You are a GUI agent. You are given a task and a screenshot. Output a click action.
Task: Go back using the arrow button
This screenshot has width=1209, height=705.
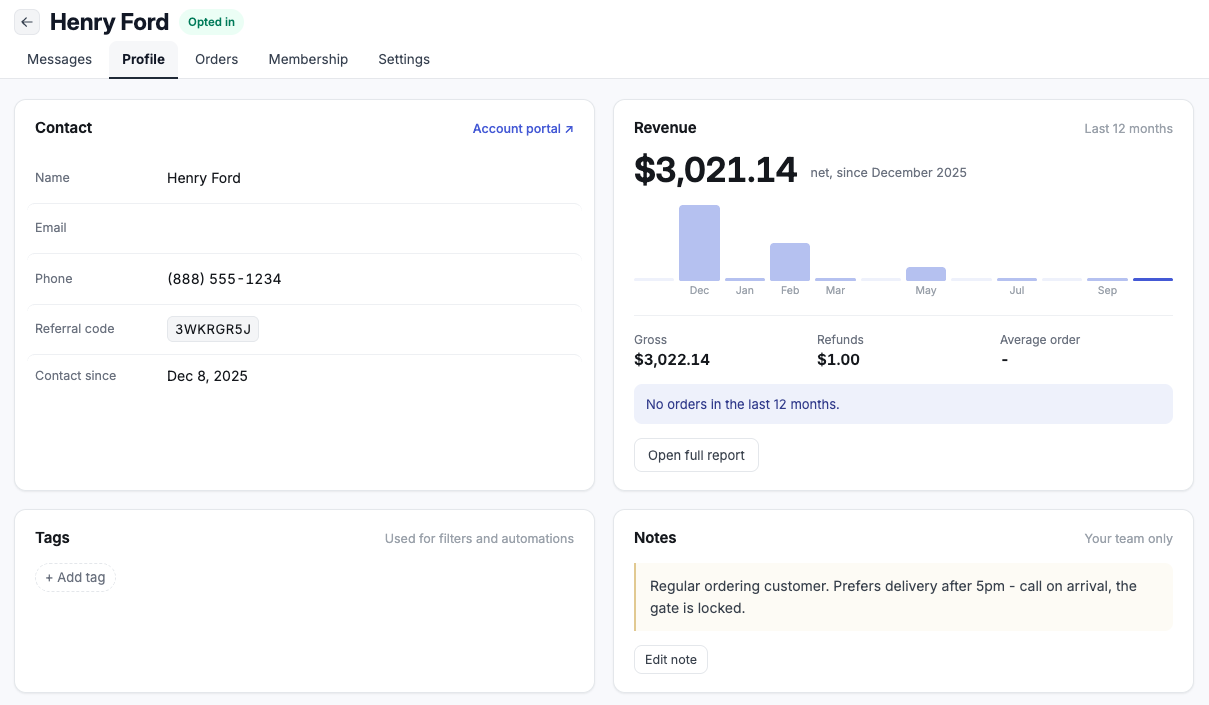(27, 22)
